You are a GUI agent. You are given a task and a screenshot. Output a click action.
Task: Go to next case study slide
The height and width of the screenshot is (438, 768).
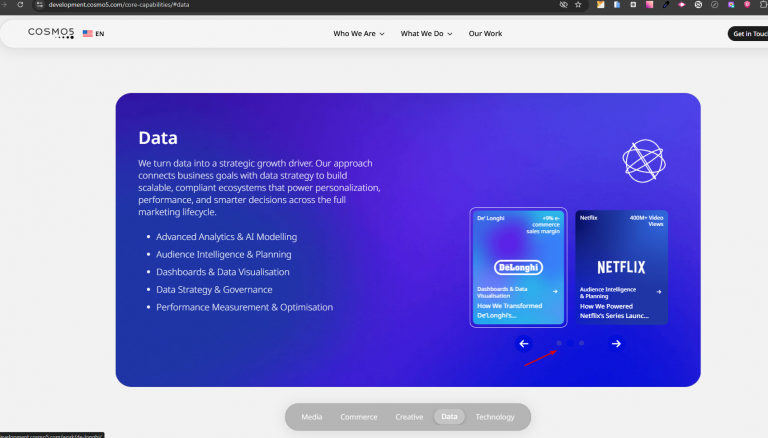click(x=616, y=343)
